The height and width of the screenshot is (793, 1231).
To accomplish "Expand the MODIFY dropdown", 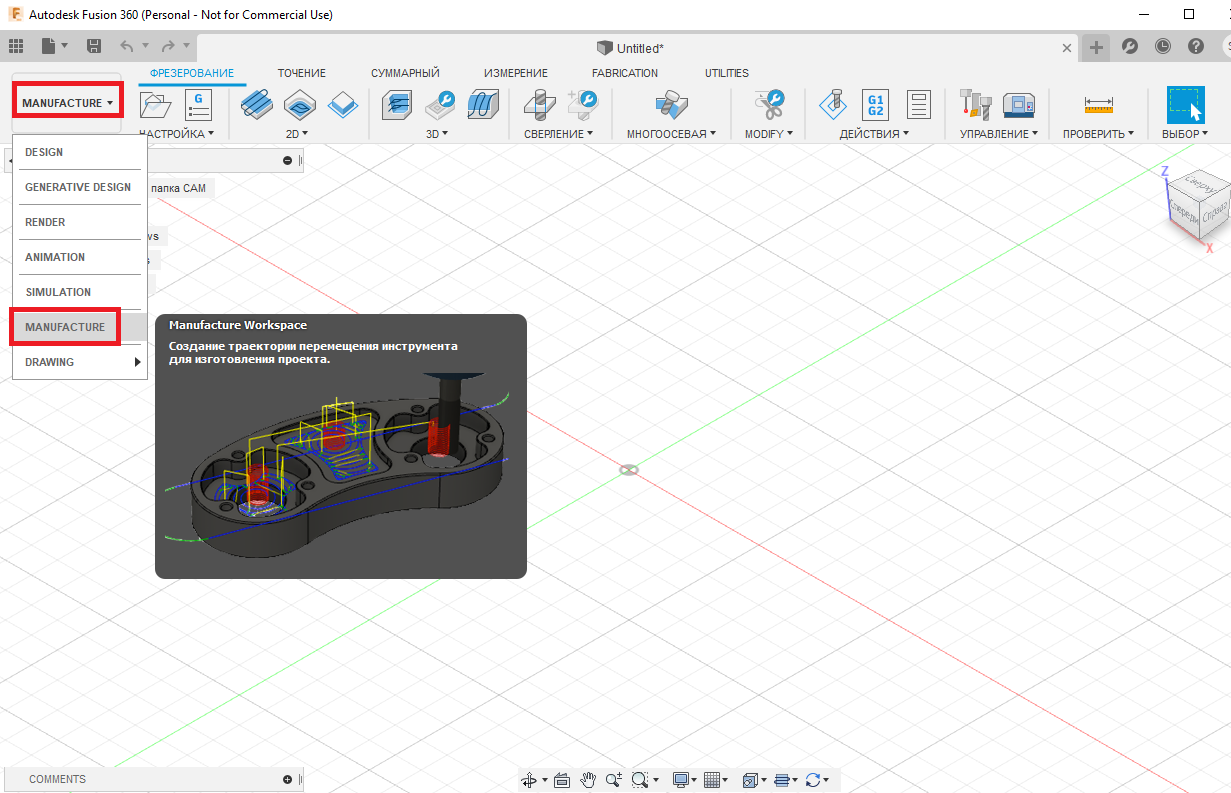I will click(x=769, y=133).
